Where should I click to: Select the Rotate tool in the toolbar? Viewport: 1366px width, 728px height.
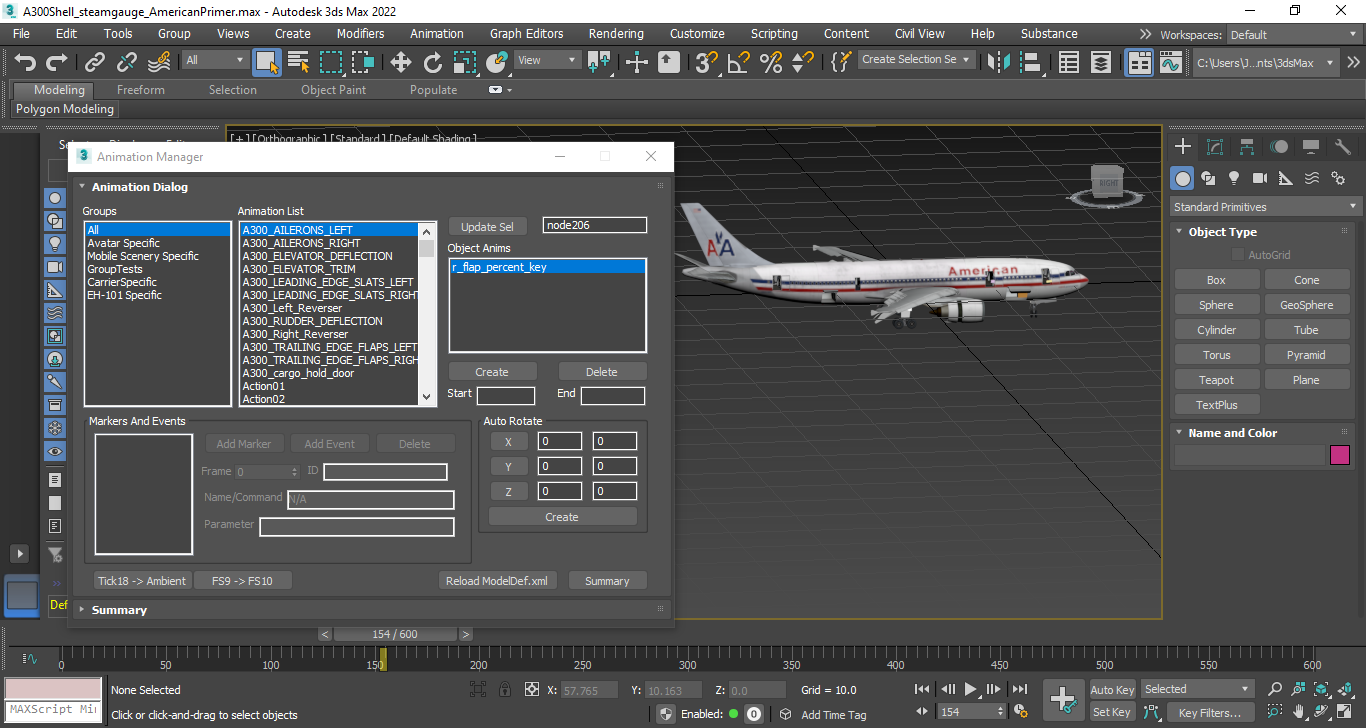(432, 62)
